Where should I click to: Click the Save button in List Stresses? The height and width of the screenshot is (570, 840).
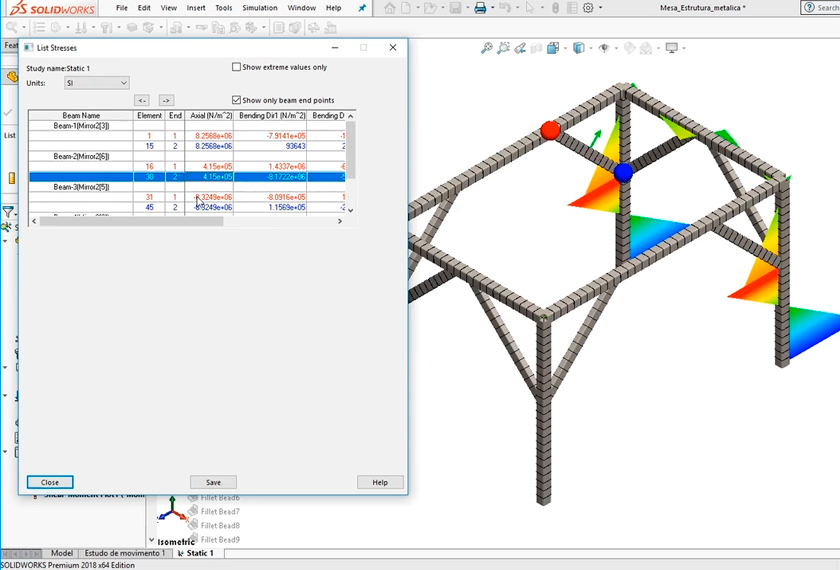coord(213,482)
